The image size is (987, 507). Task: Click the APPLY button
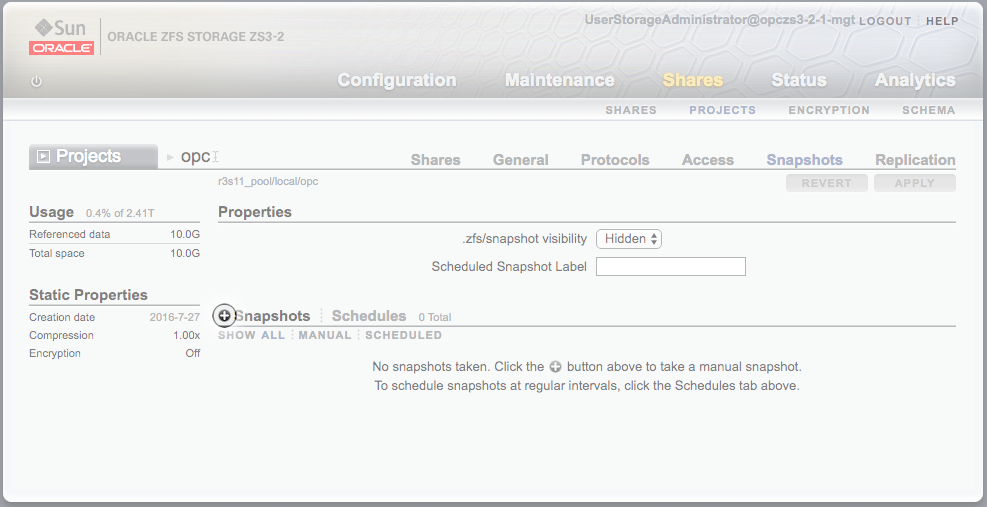[915, 183]
